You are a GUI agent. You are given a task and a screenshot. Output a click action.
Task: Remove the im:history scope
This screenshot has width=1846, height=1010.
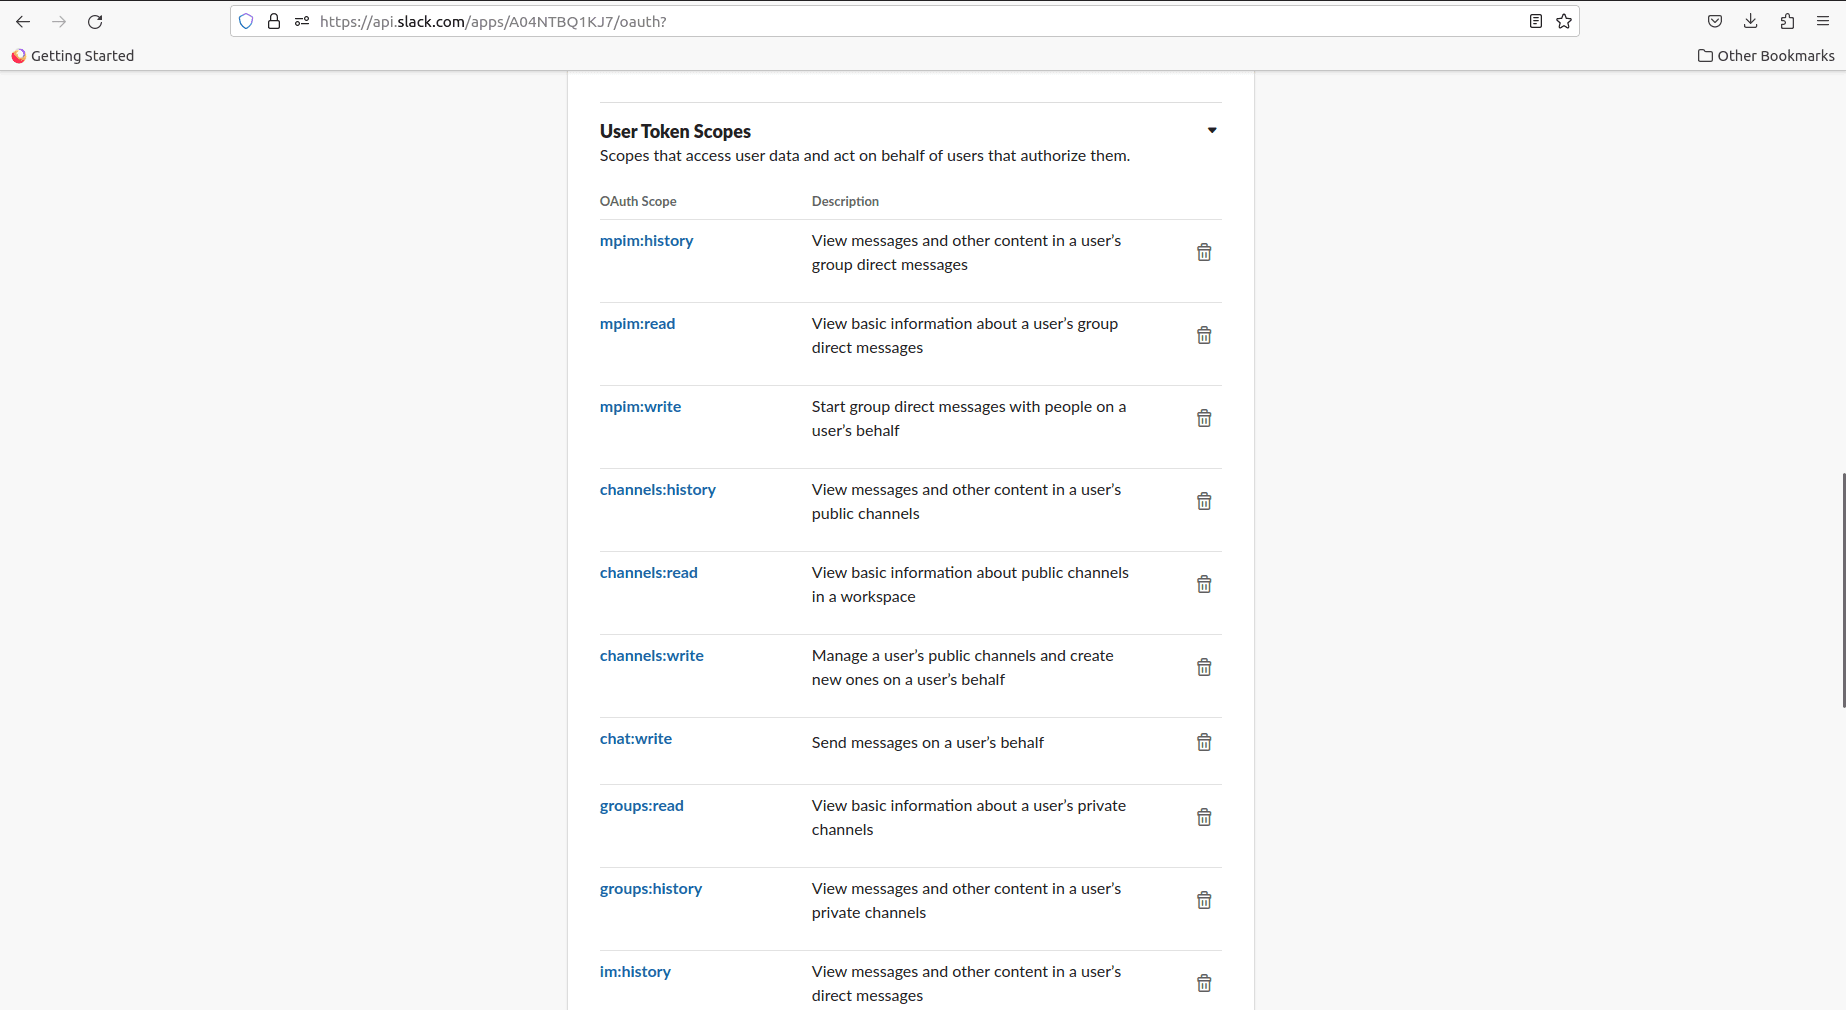click(x=1204, y=983)
